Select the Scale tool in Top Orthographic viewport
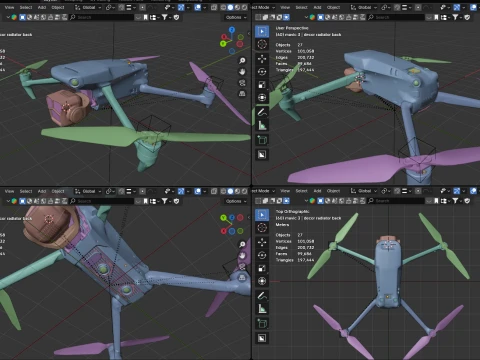The height and width of the screenshot is (360, 480). click(262, 268)
